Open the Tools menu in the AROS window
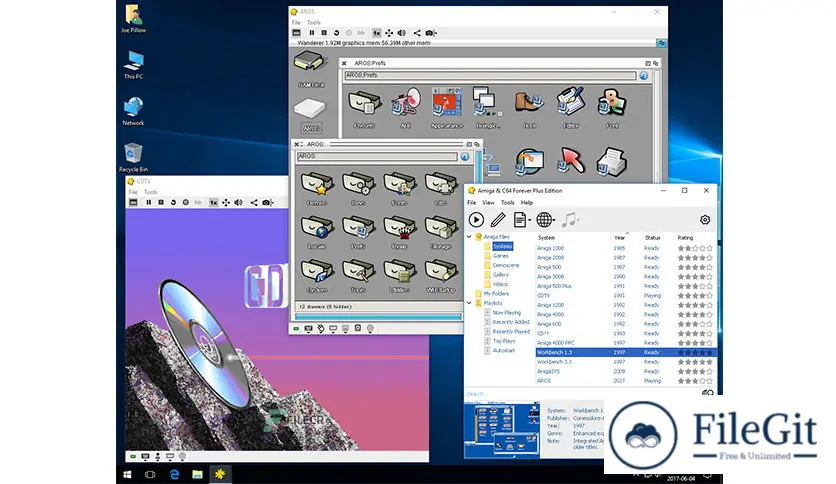Image resolution: width=836 pixels, height=484 pixels. (x=314, y=23)
